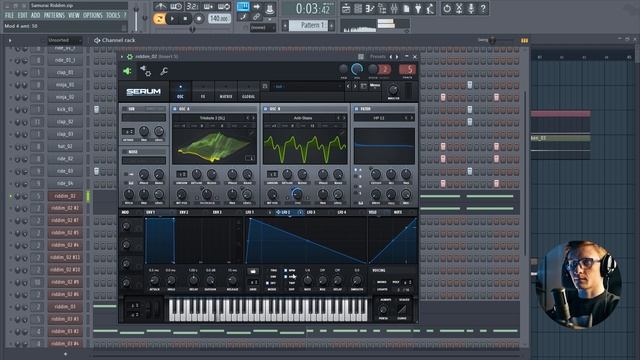
Task: Click the Play button in transport
Action: pyautogui.click(x=172, y=18)
